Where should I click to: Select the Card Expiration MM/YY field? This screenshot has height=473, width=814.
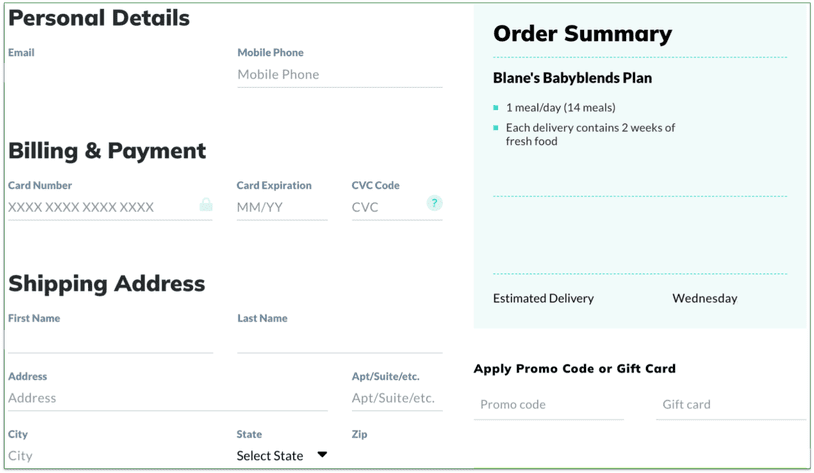(281, 207)
